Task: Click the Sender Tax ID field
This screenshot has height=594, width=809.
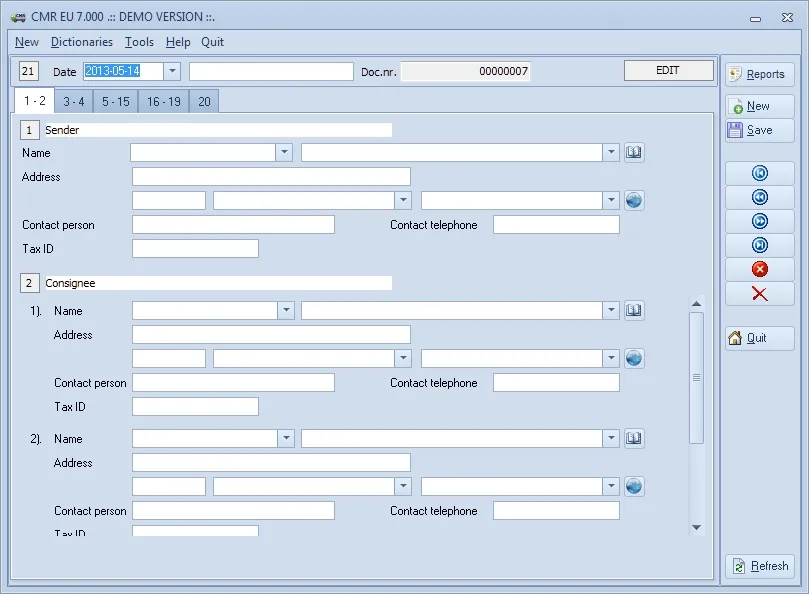Action: point(195,248)
